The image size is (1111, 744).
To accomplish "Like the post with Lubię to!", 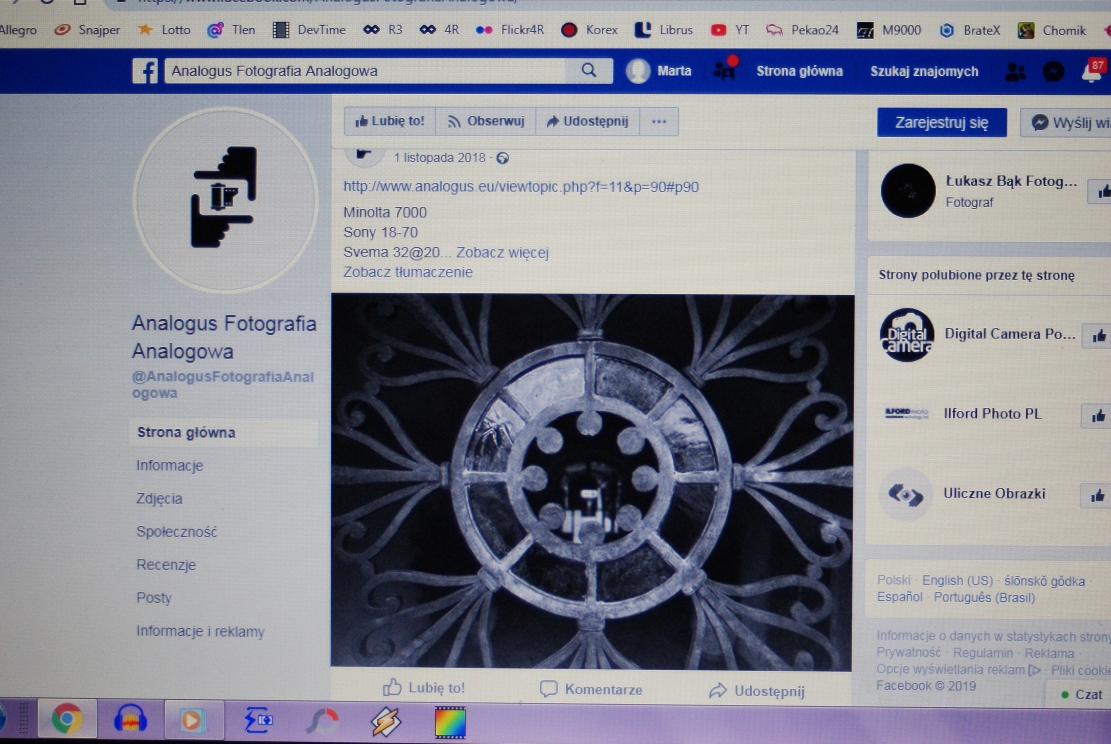I will pos(424,688).
